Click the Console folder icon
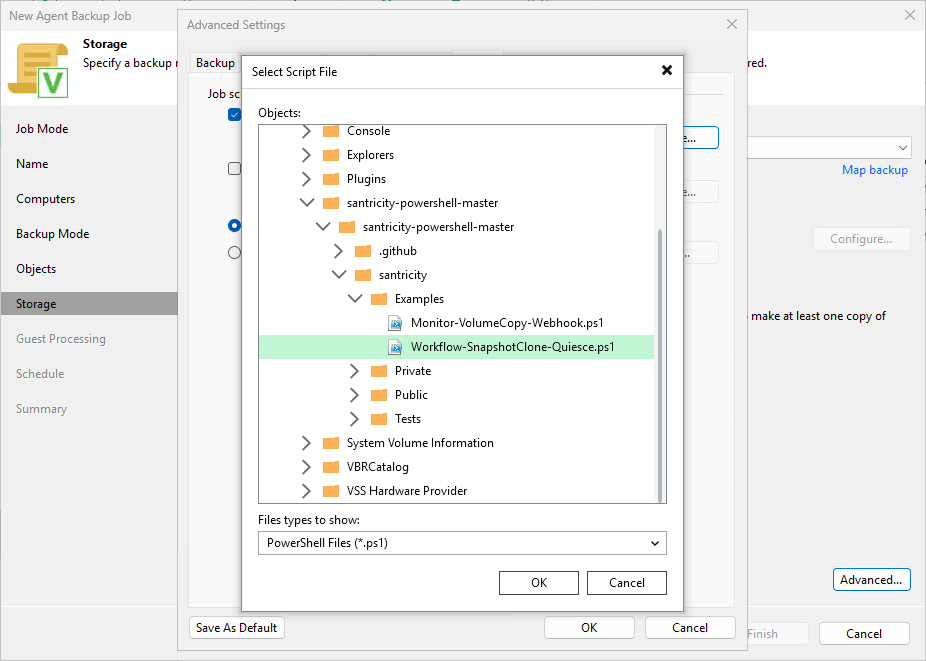The height and width of the screenshot is (661, 926). 331,131
